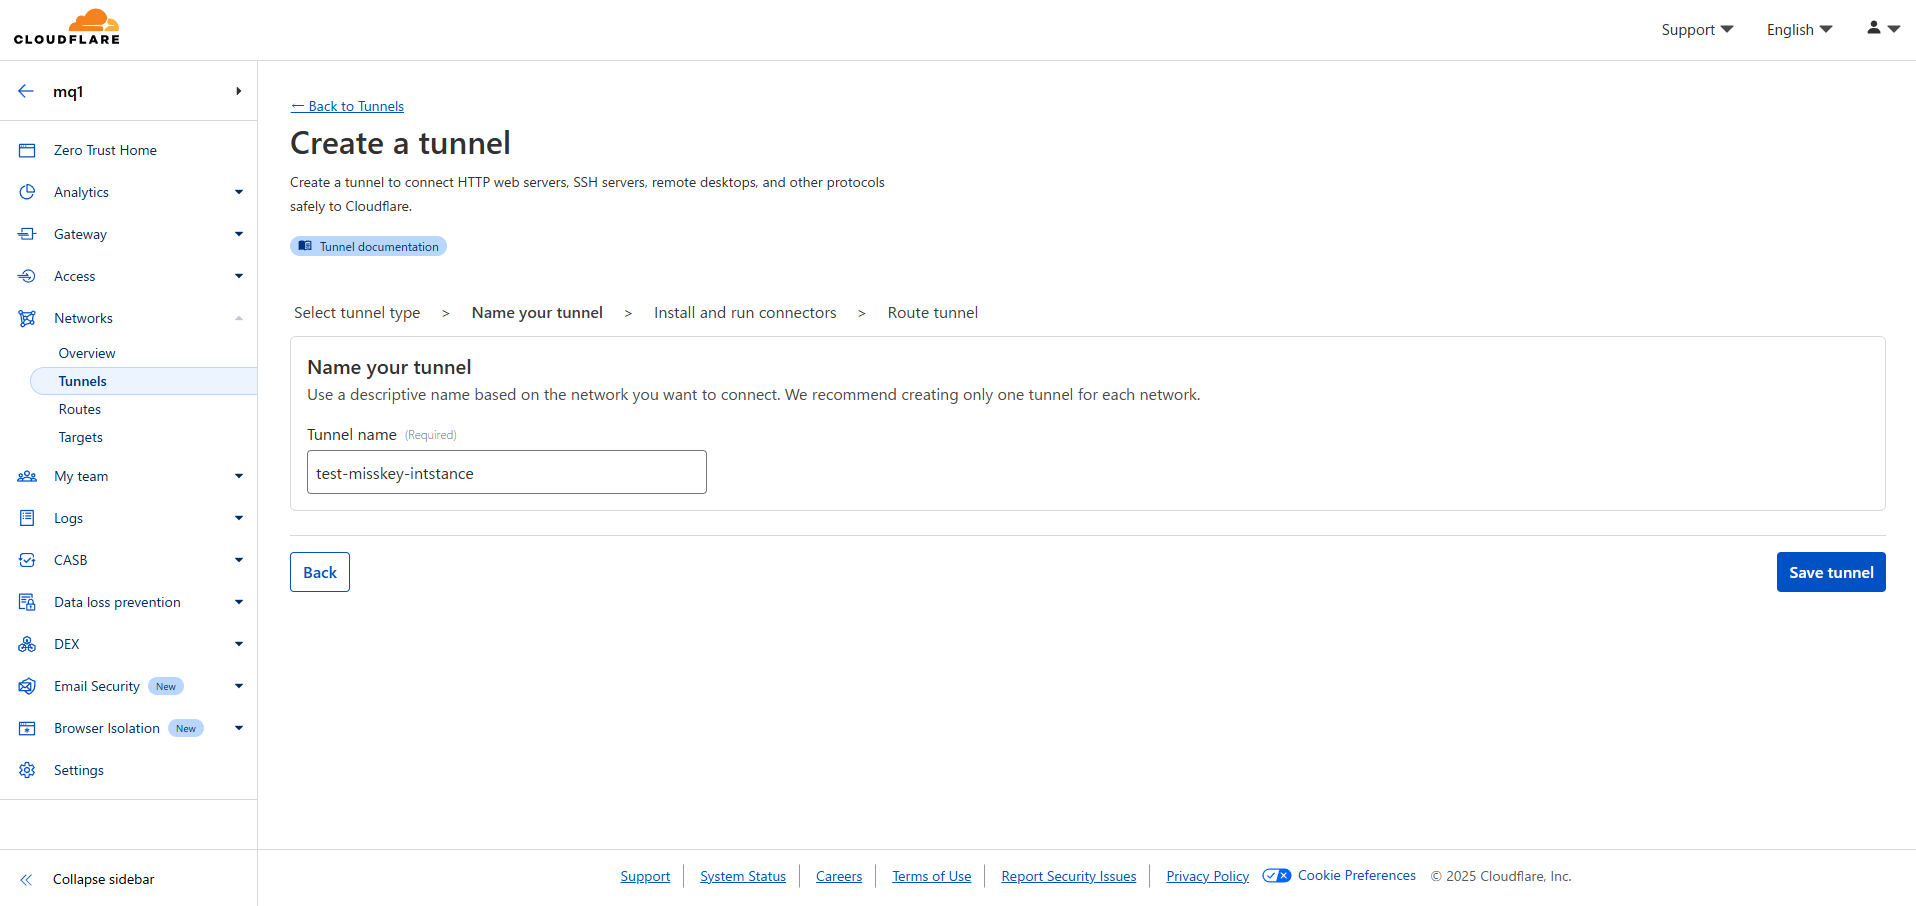Click the New badge beside Browser Isolation
This screenshot has height=906, width=1916.
186,728
